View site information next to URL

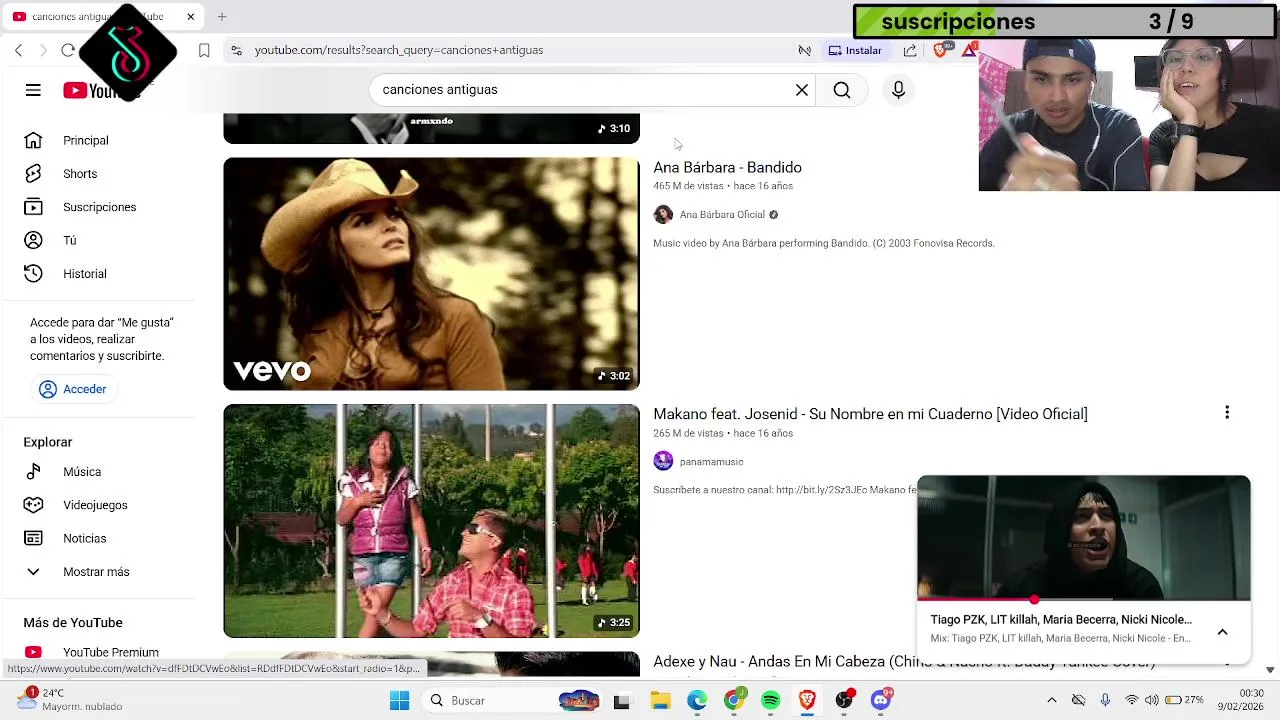236,50
